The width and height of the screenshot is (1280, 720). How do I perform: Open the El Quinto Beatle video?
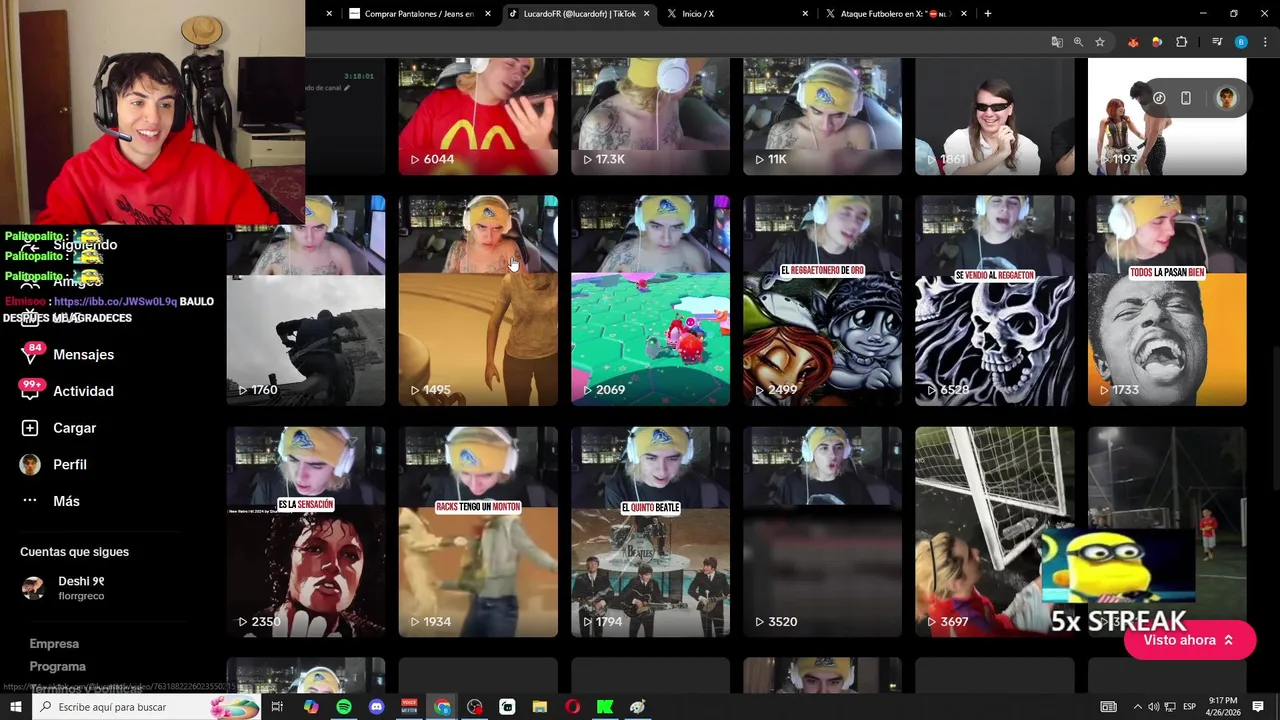tap(650, 532)
